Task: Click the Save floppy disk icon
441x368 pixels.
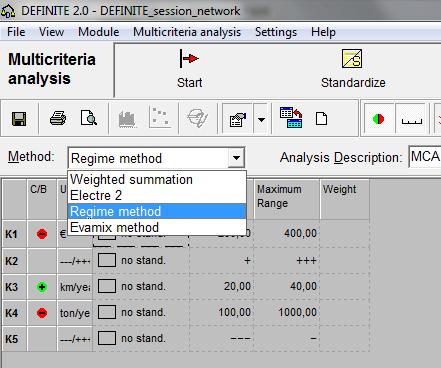Action: click(19, 119)
